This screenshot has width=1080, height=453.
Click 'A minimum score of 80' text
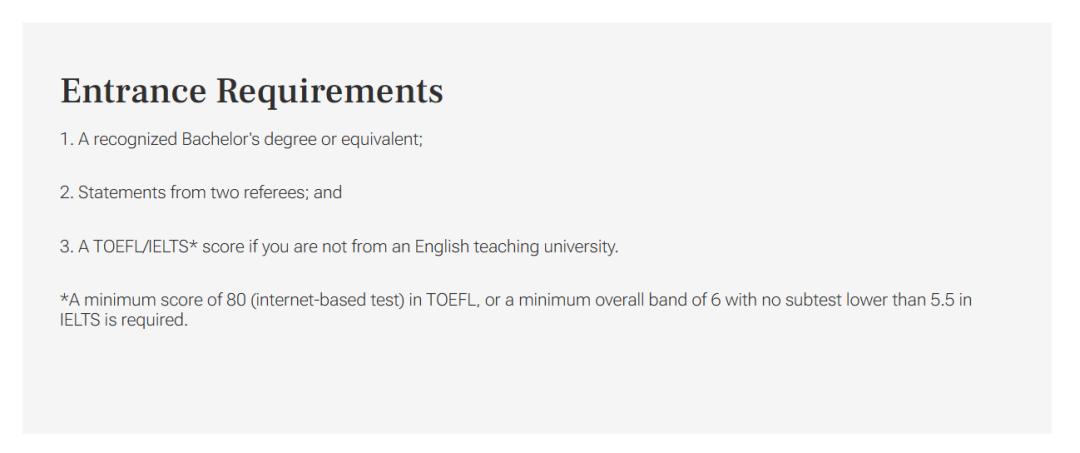[x=150, y=300]
